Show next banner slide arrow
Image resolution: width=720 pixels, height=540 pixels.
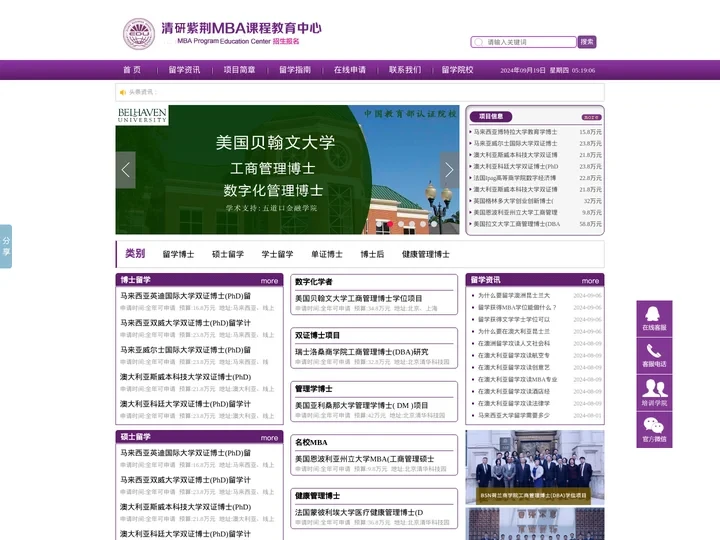click(x=449, y=170)
